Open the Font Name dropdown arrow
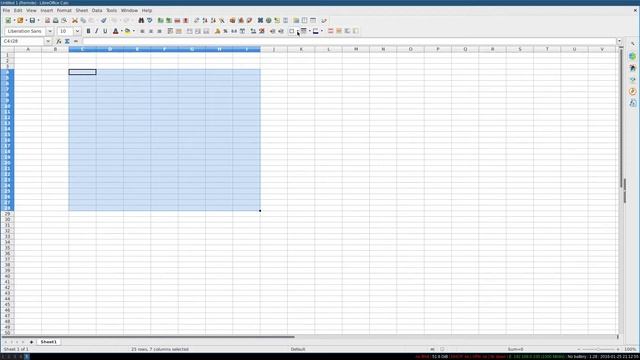This screenshot has height=360, width=640. [50, 31]
